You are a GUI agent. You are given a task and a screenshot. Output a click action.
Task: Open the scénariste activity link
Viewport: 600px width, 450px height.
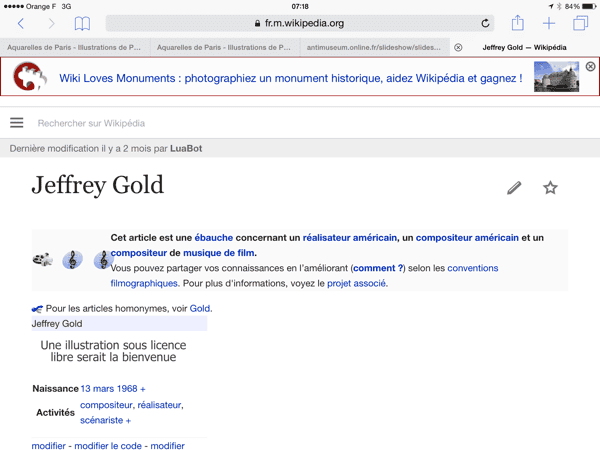[101, 421]
